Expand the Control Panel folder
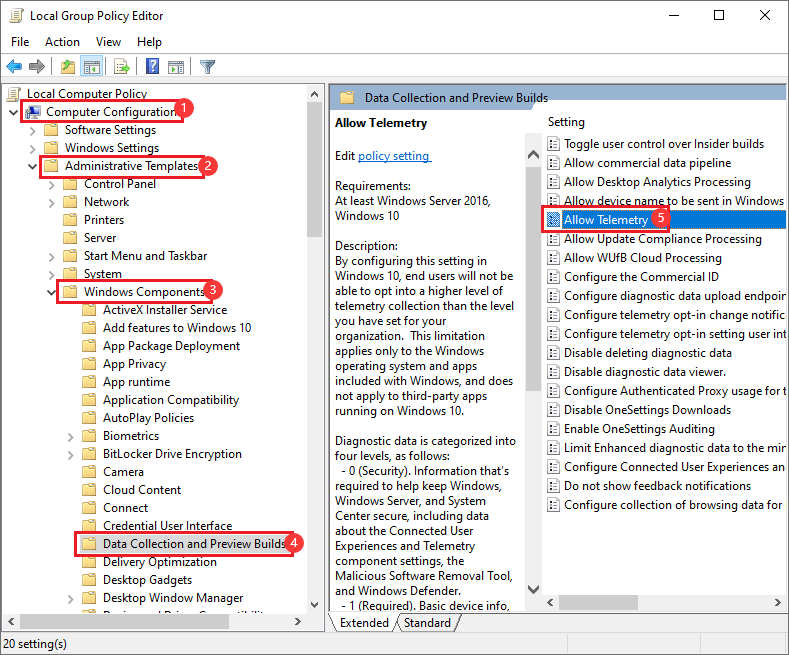Viewport: 789px width, 655px height. click(x=51, y=184)
